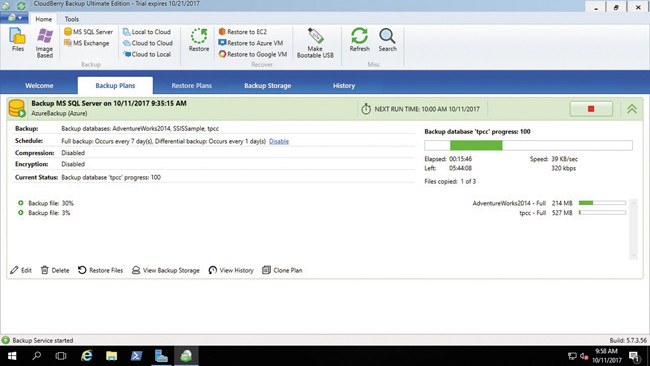Delete the backup plan
Image resolution: width=650 pixels, height=366 pixels.
click(55, 270)
